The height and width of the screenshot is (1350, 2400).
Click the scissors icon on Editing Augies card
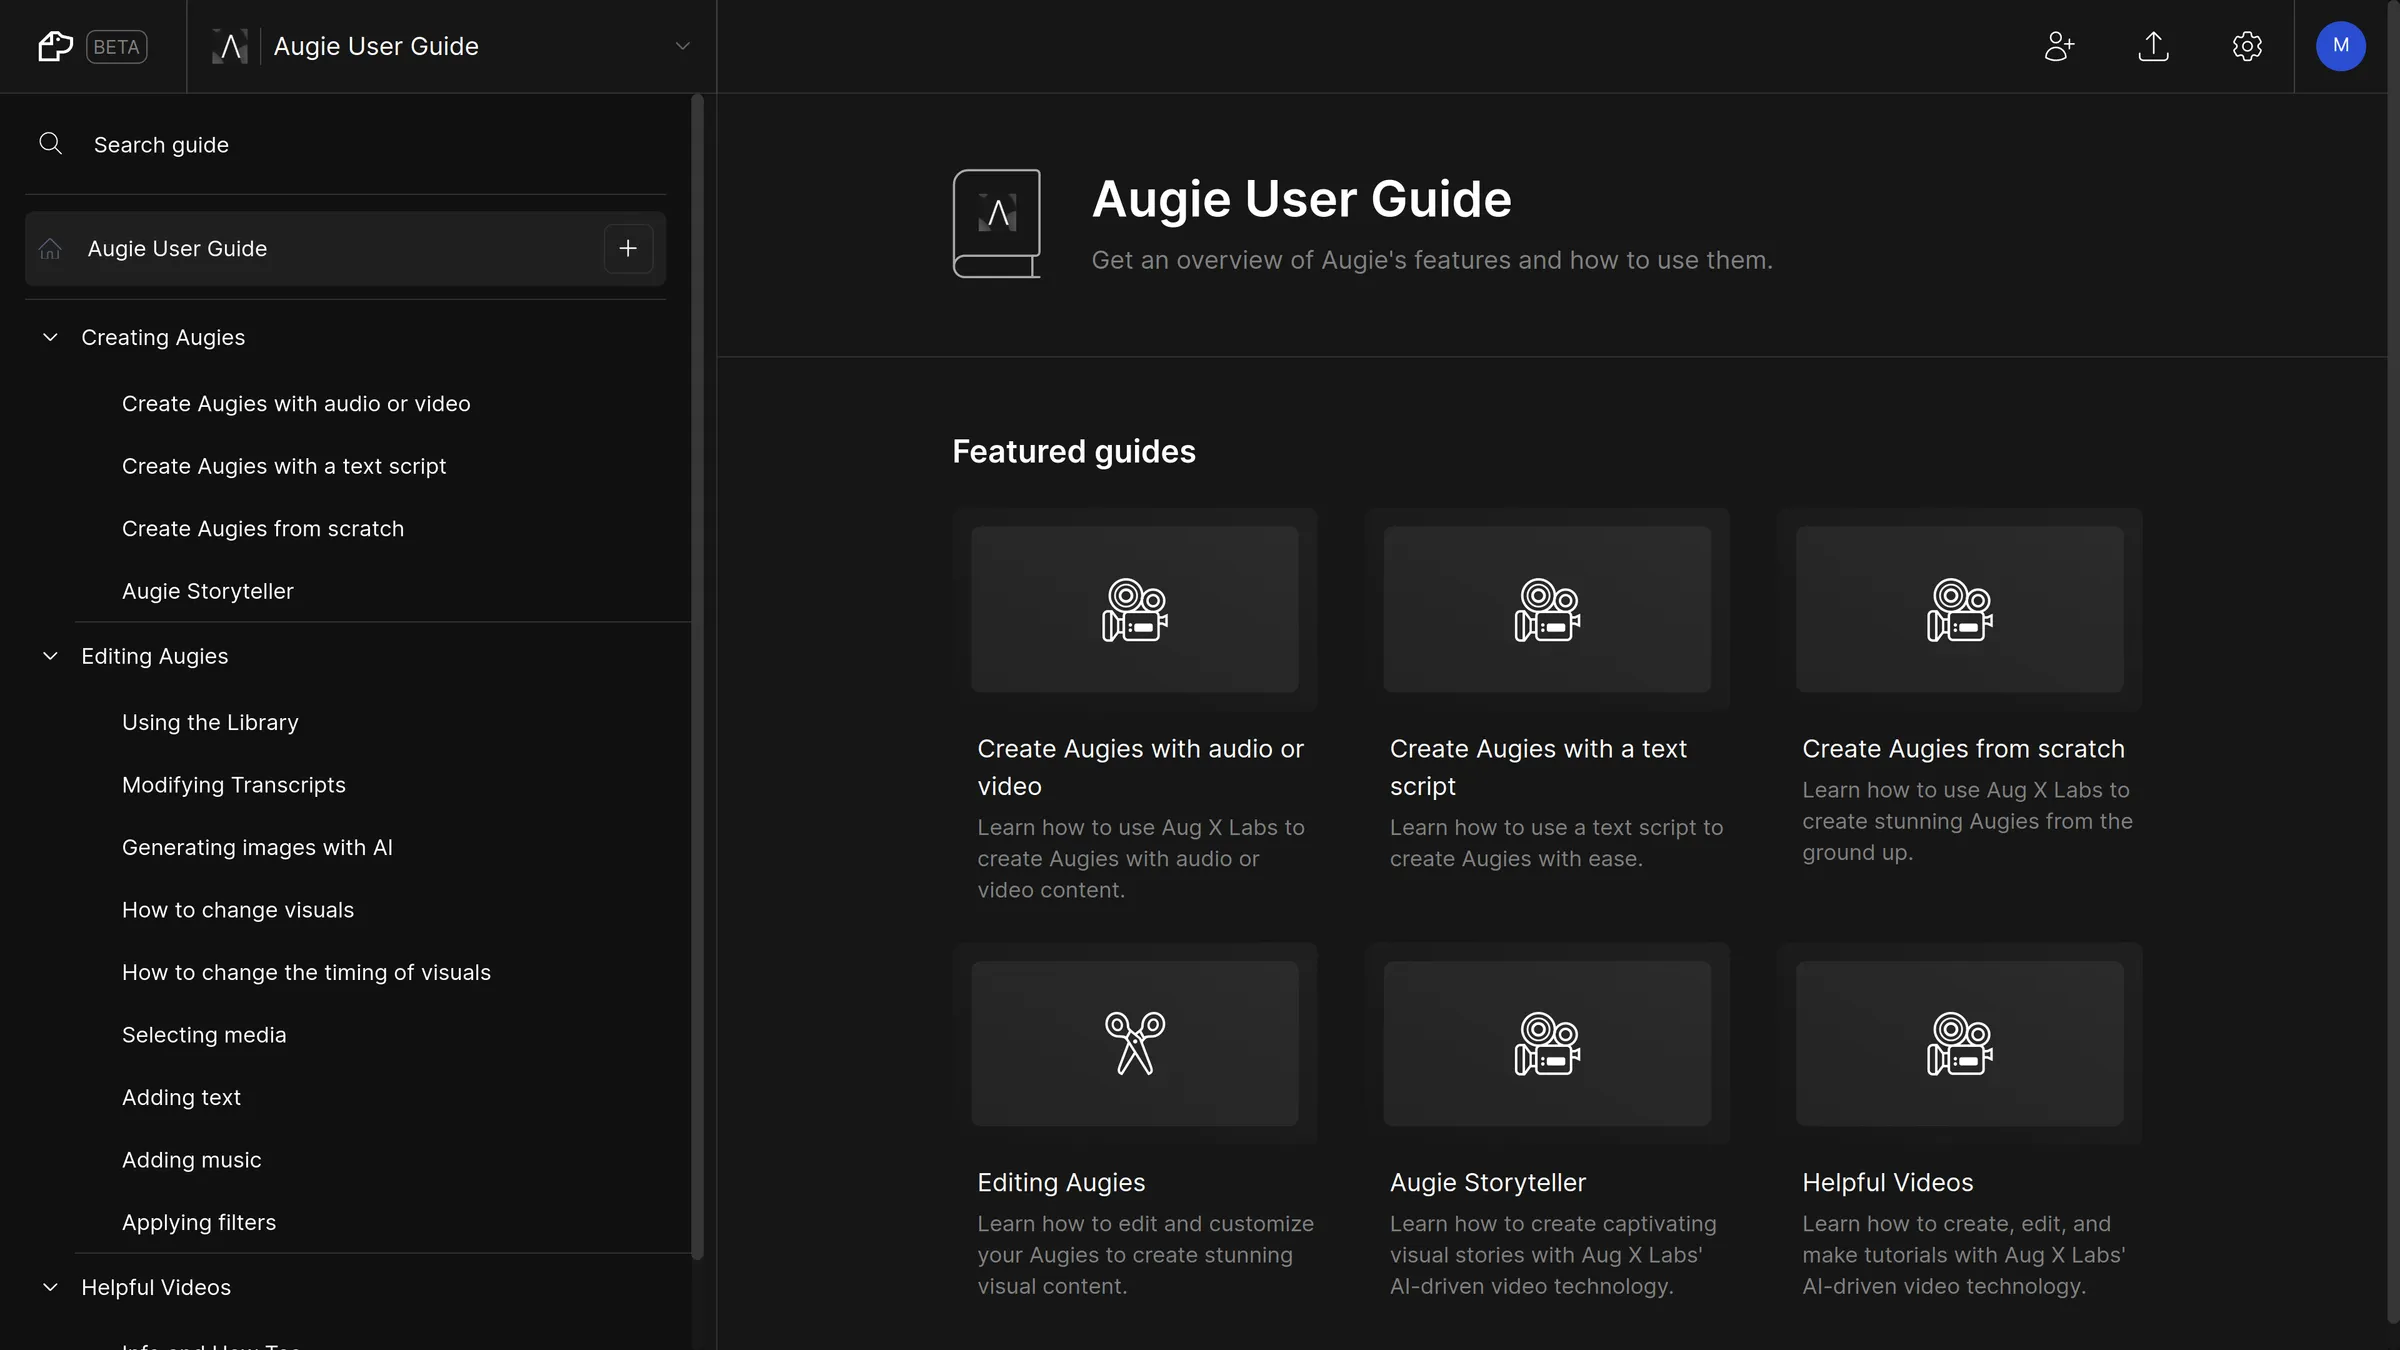[1135, 1043]
